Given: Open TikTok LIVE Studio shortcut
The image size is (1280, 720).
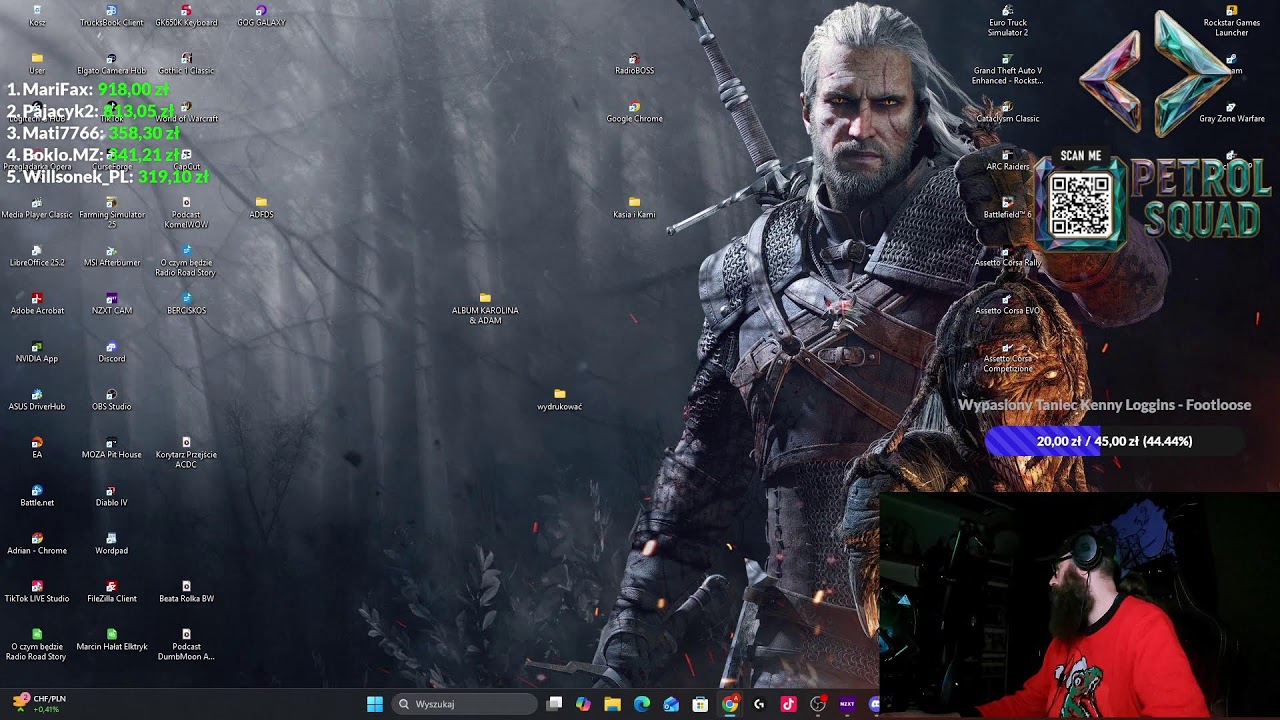Looking at the screenshot, I should click(x=37, y=592).
